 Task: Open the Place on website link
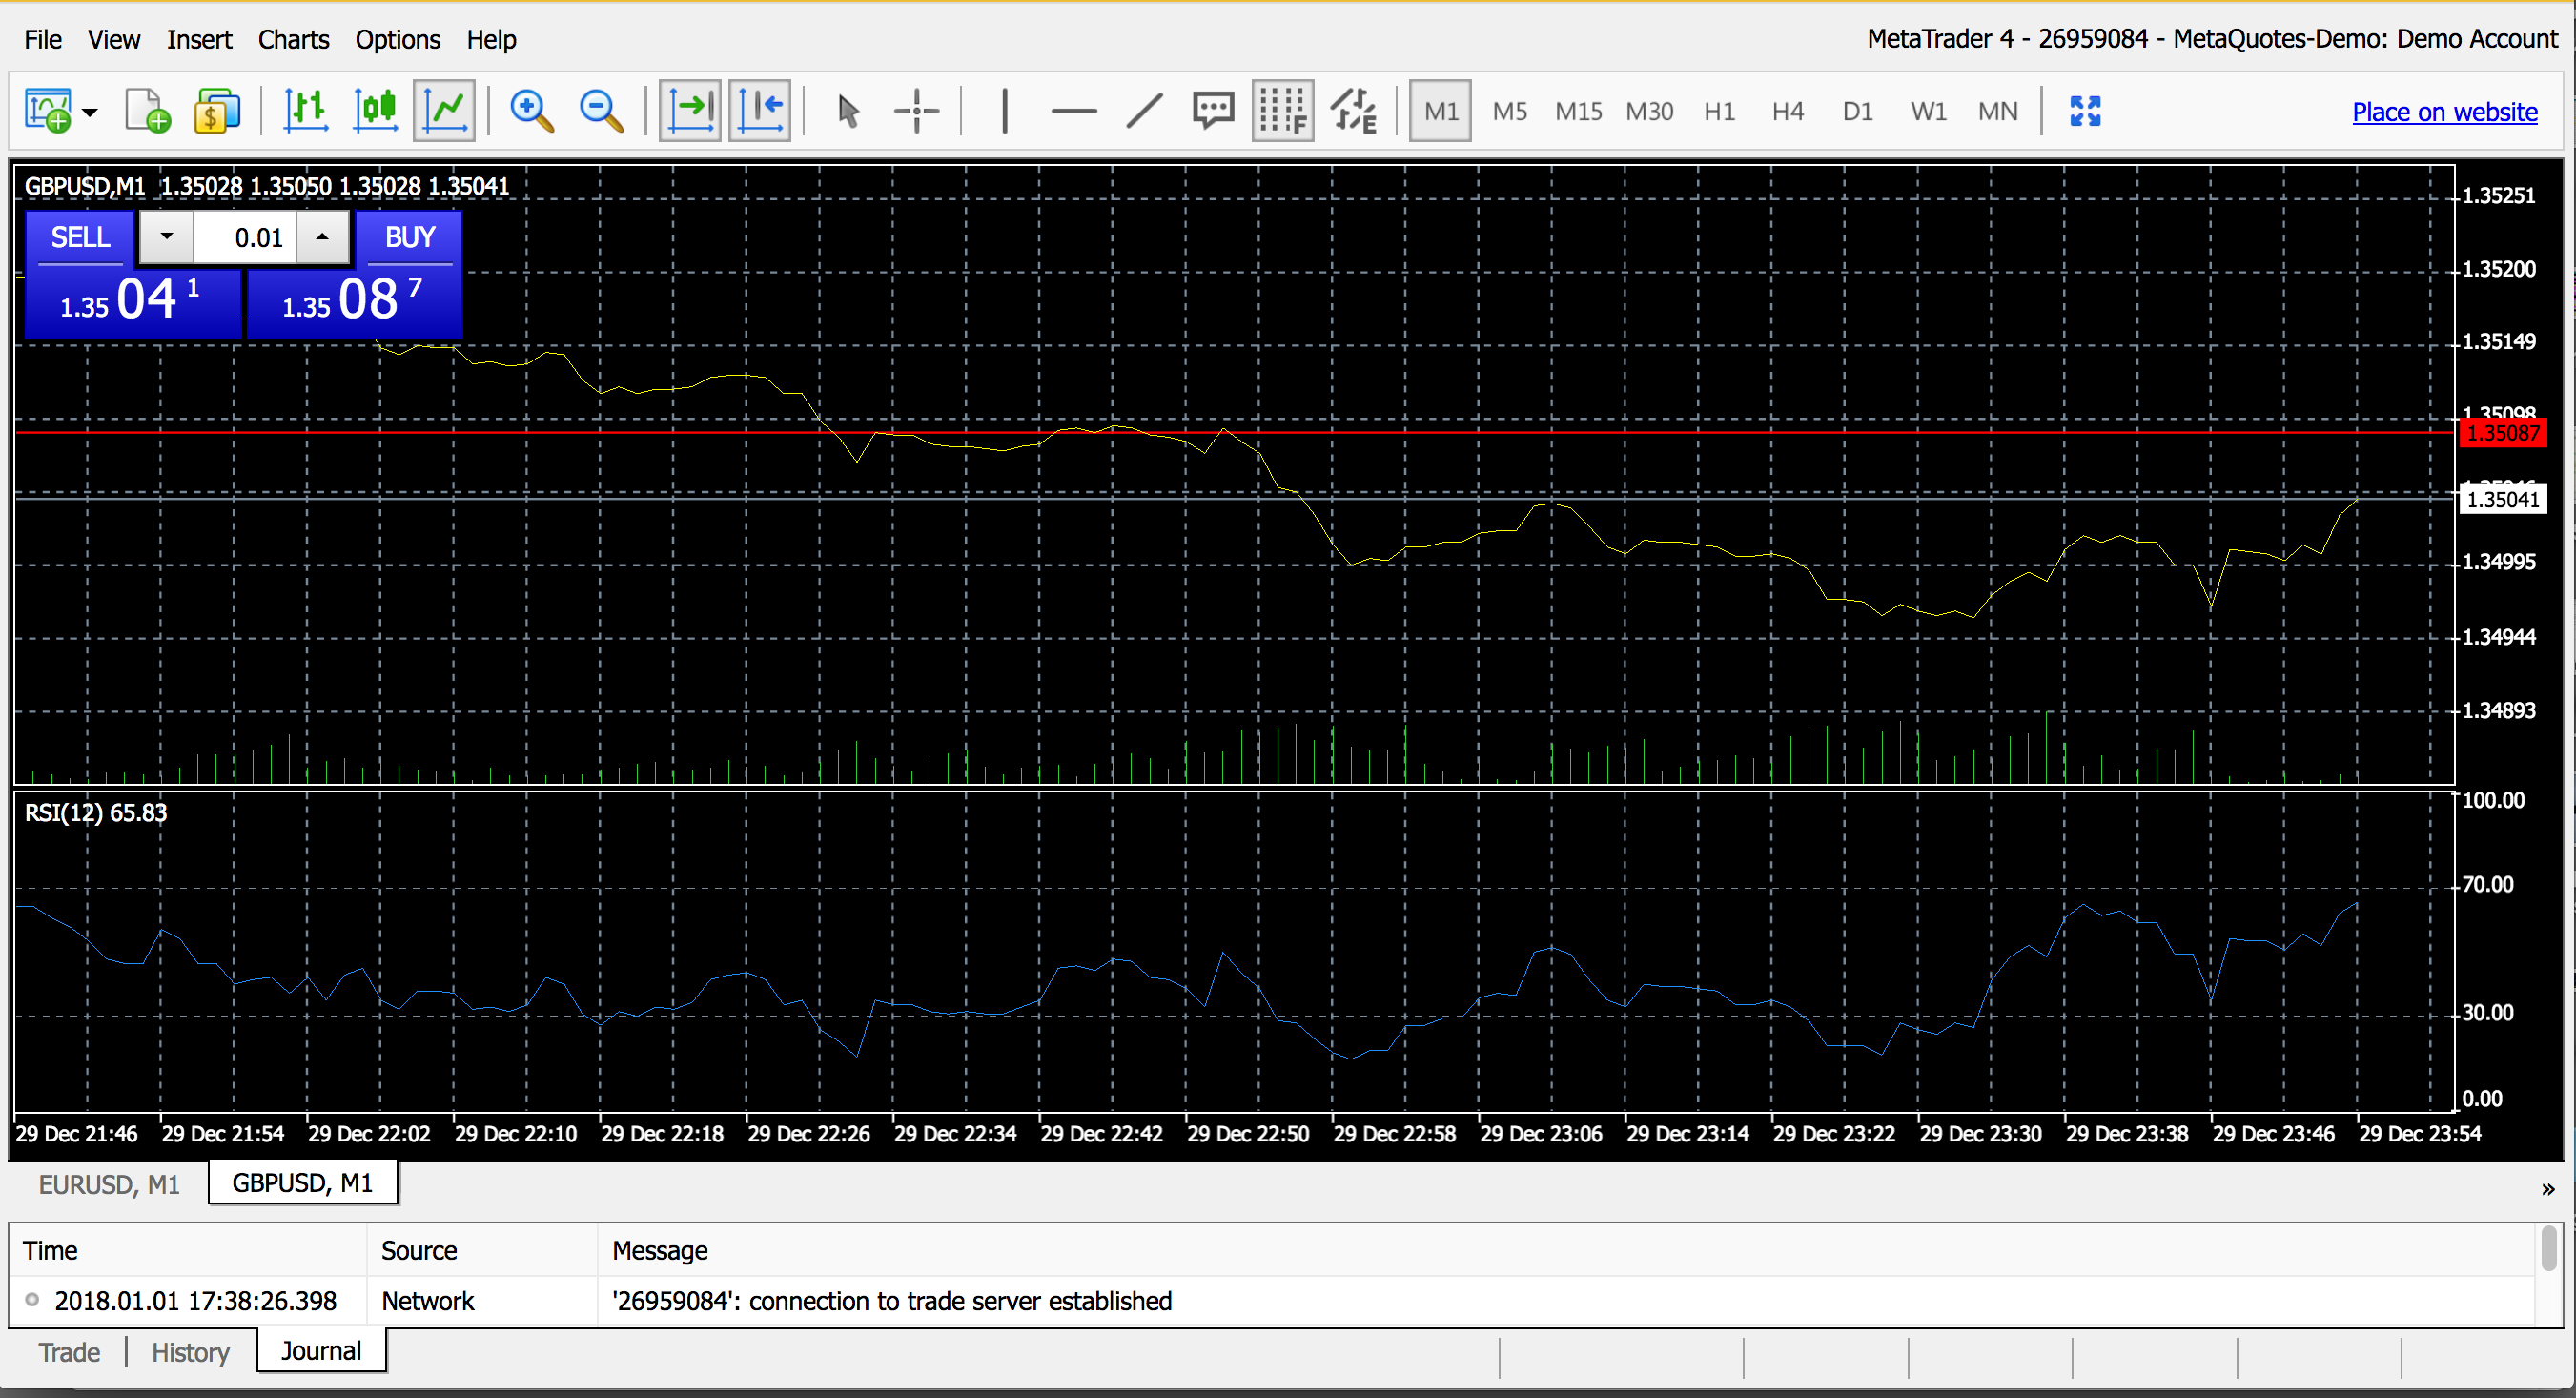pyautogui.click(x=2444, y=112)
